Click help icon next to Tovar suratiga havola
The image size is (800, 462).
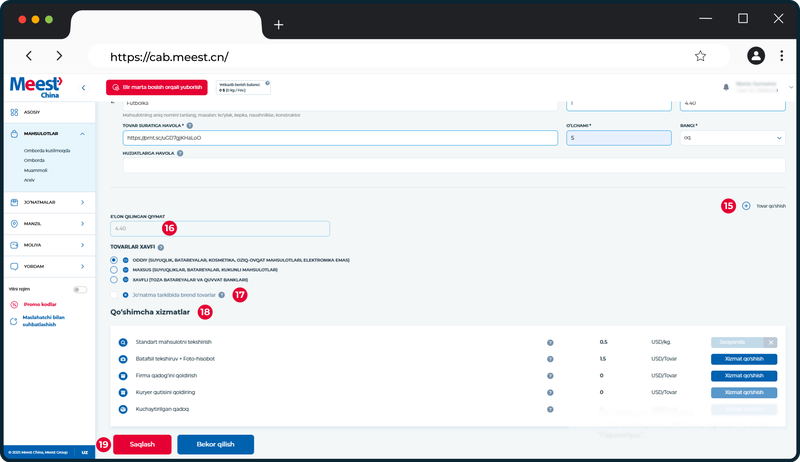190,125
